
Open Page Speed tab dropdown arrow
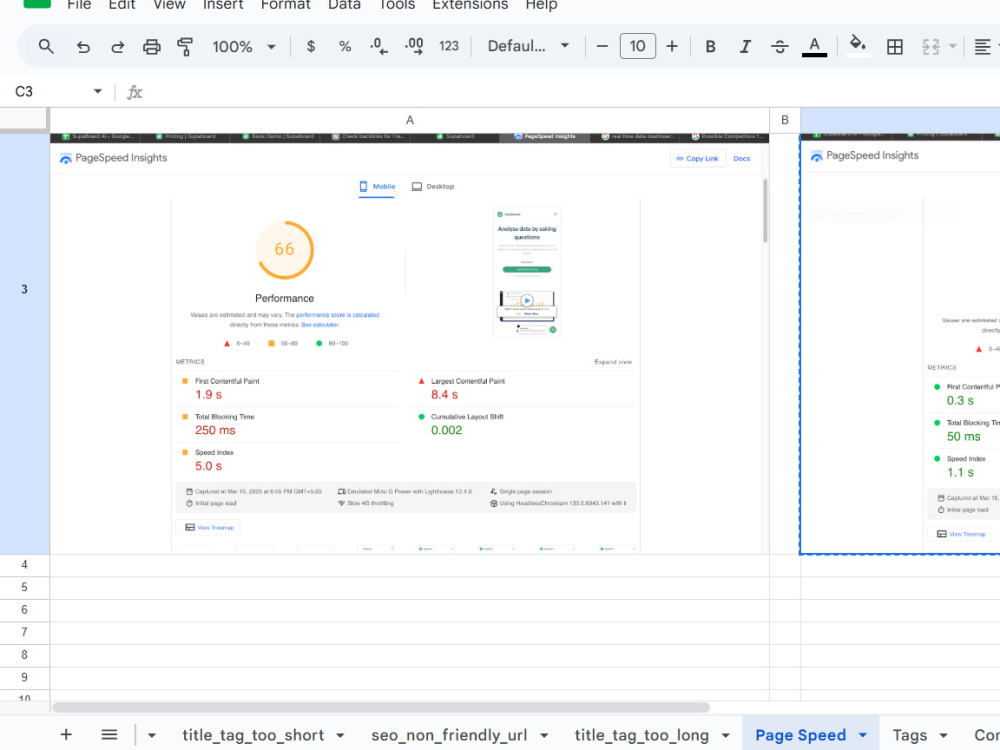pos(862,735)
